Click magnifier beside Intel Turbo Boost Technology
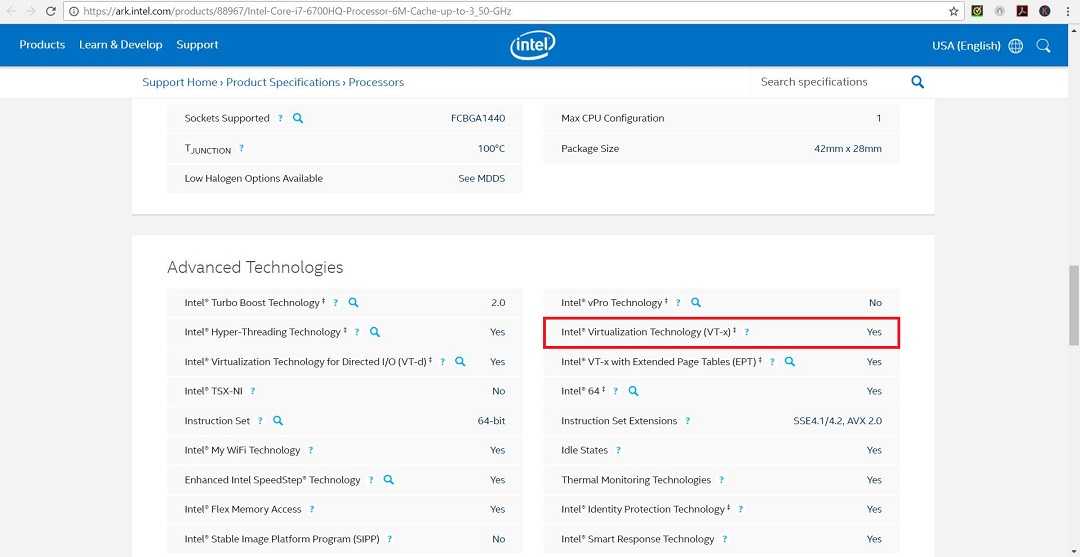This screenshot has width=1080, height=557. tap(353, 303)
